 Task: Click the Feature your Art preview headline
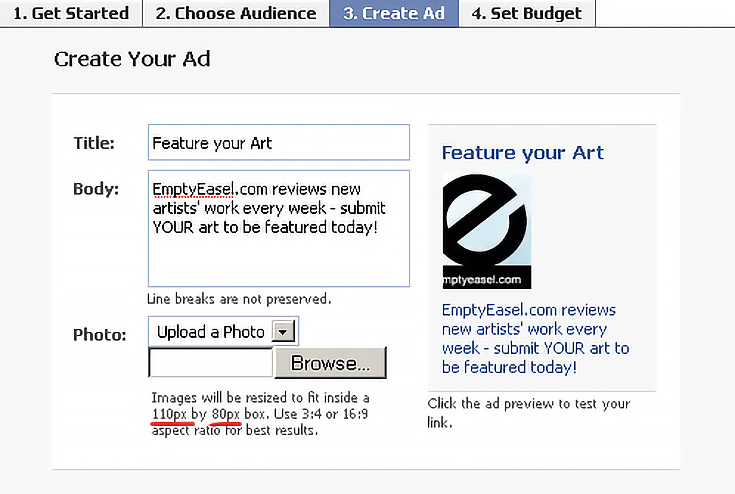point(523,153)
